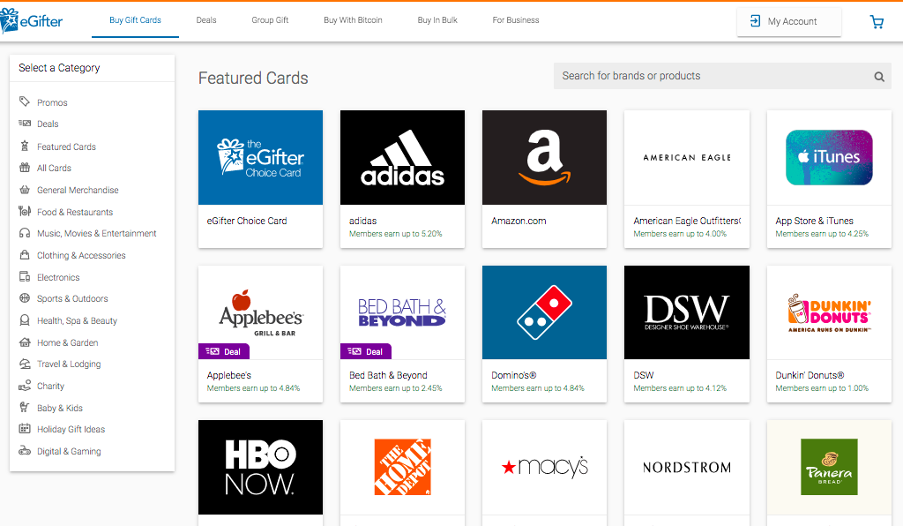
Task: Click the Deals category icon in sidebar
Action: [24, 123]
